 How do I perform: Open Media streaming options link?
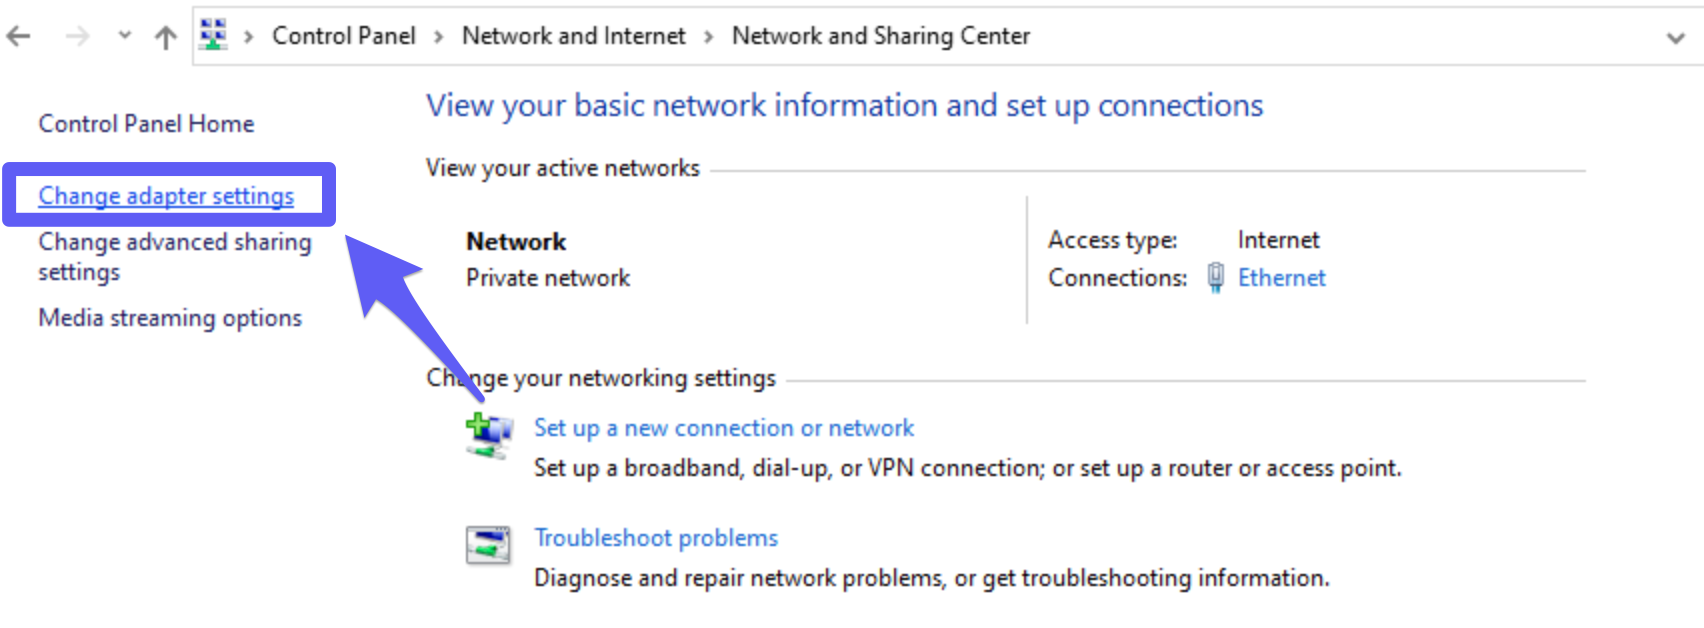coord(170,318)
